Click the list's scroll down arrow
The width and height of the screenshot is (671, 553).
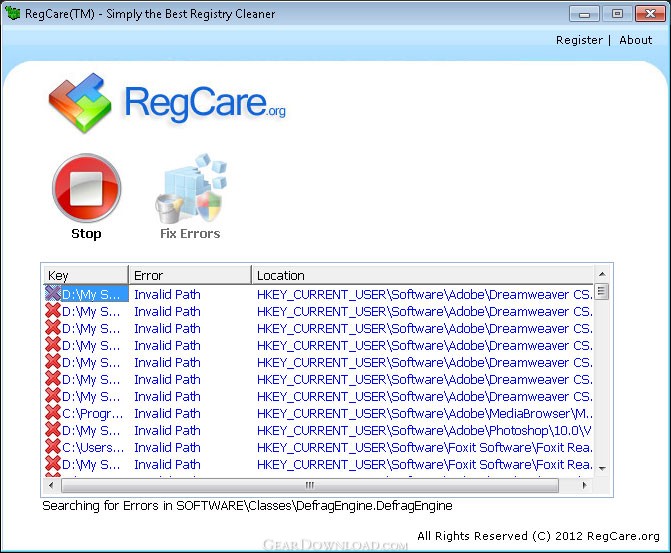coord(602,469)
